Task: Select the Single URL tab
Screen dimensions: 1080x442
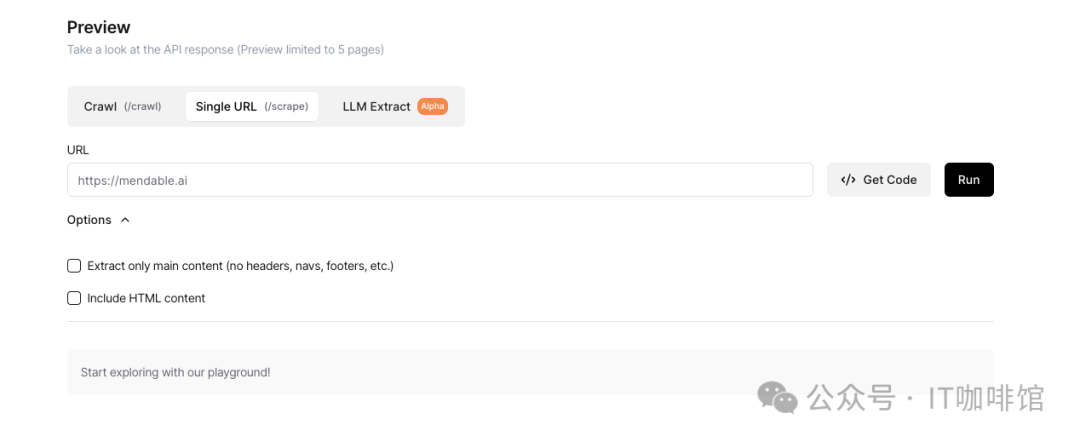Action: (251, 107)
